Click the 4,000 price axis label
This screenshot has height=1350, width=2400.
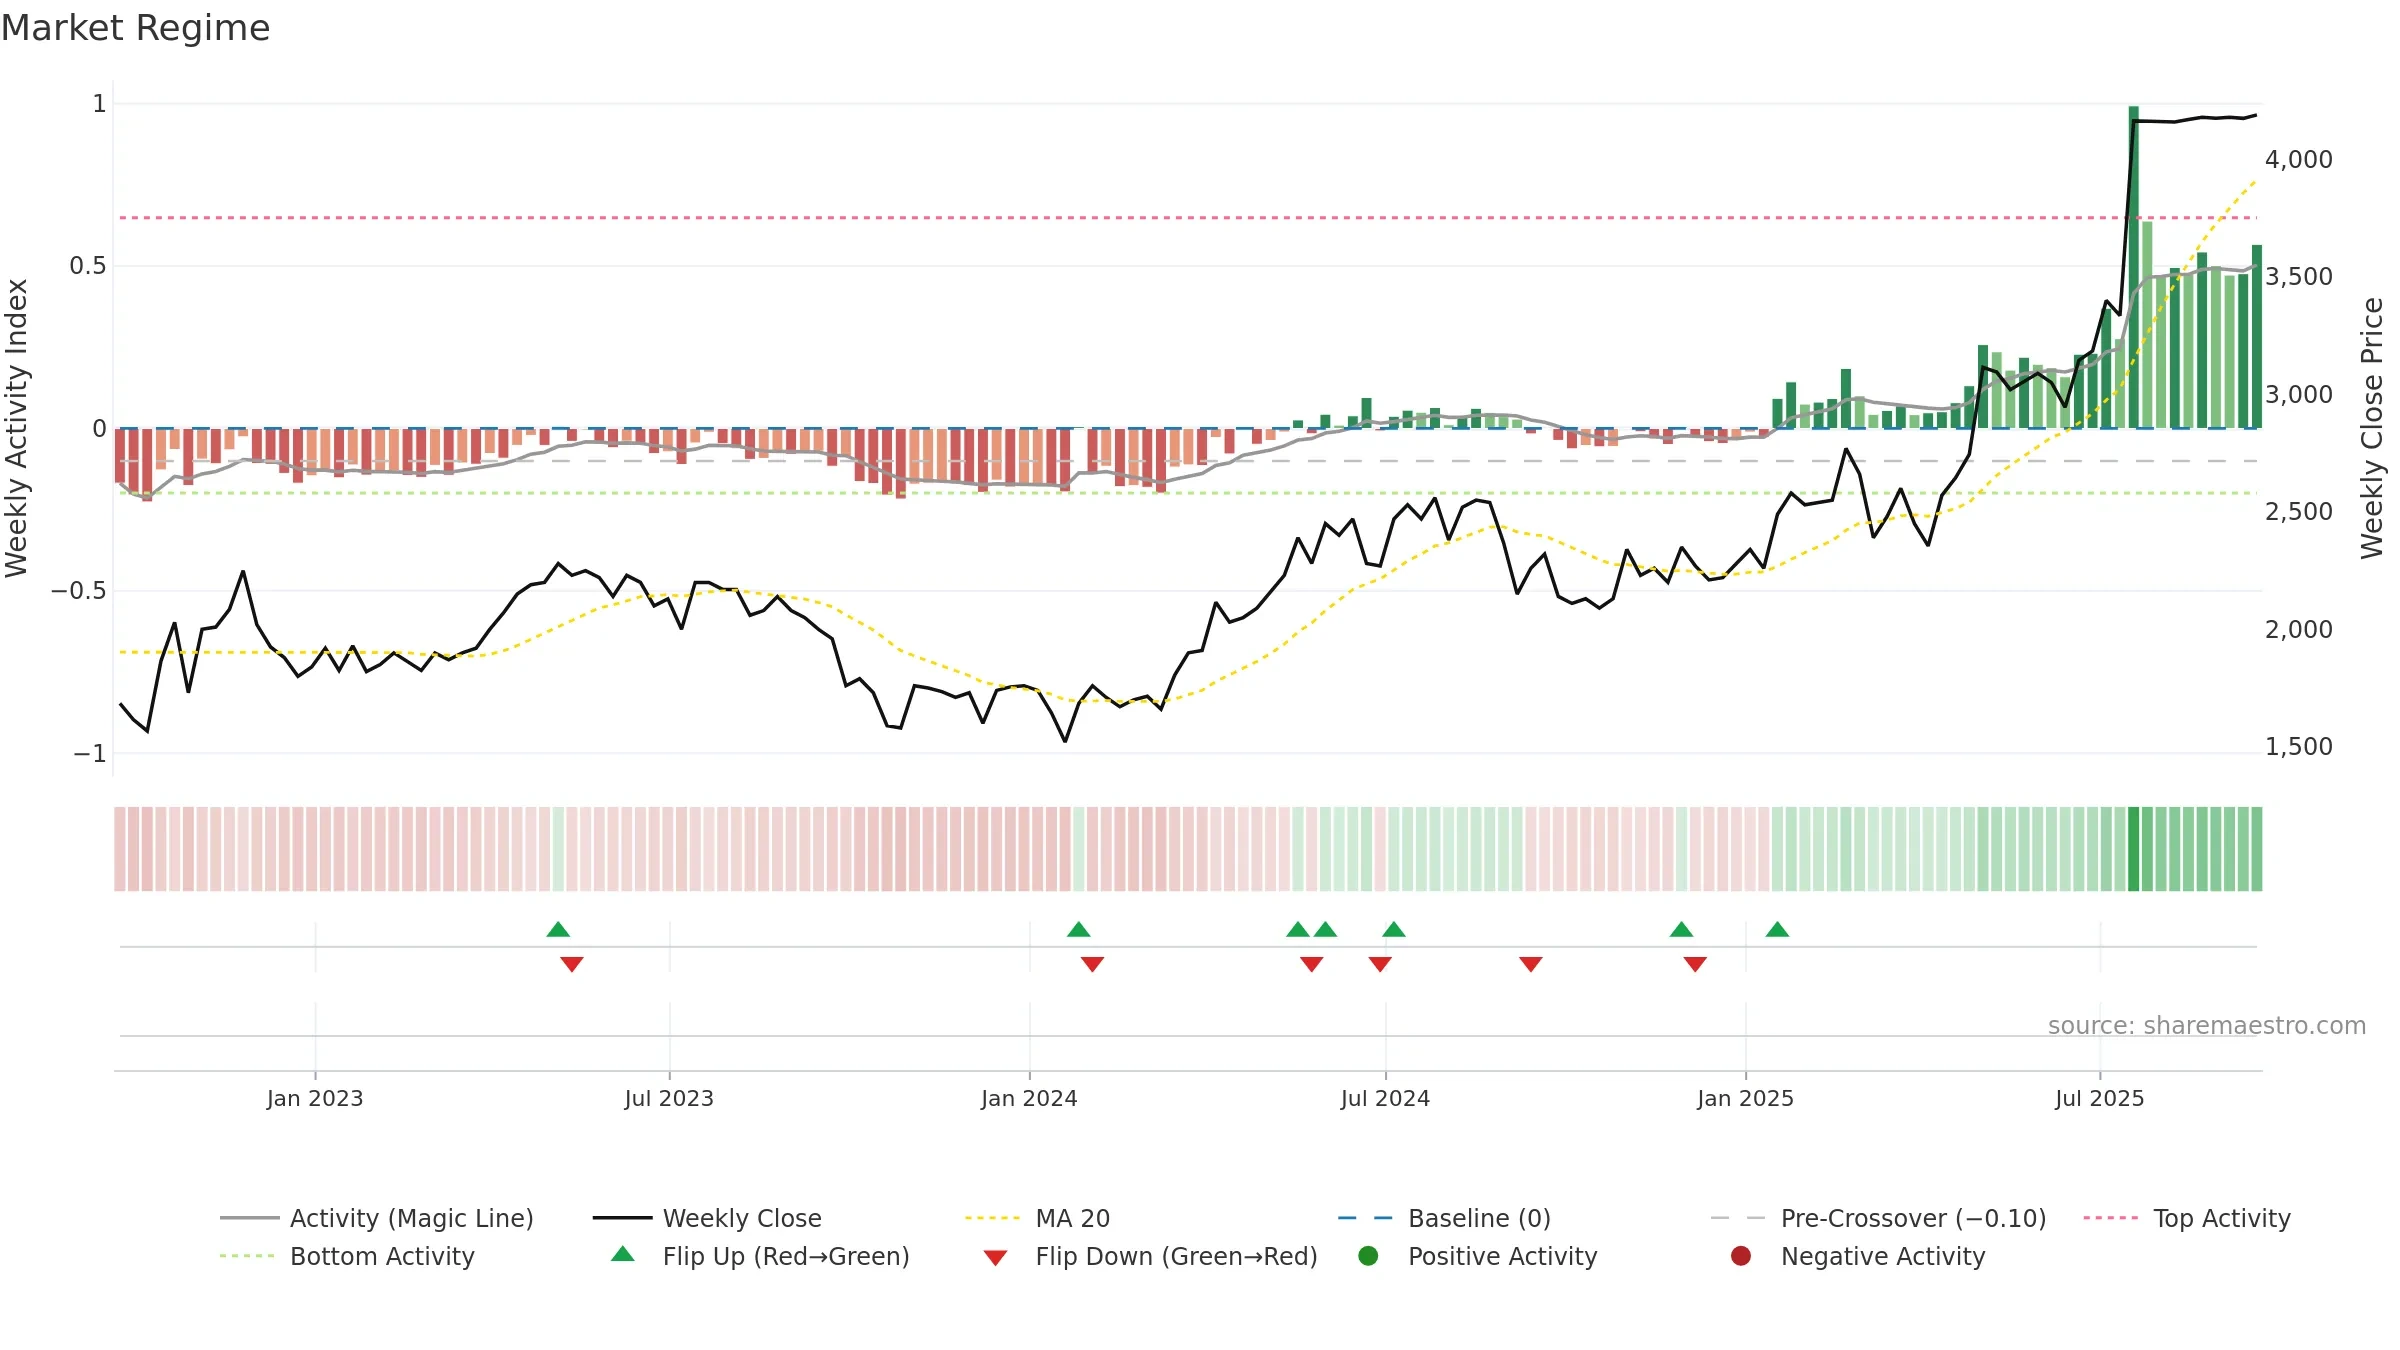(2299, 159)
